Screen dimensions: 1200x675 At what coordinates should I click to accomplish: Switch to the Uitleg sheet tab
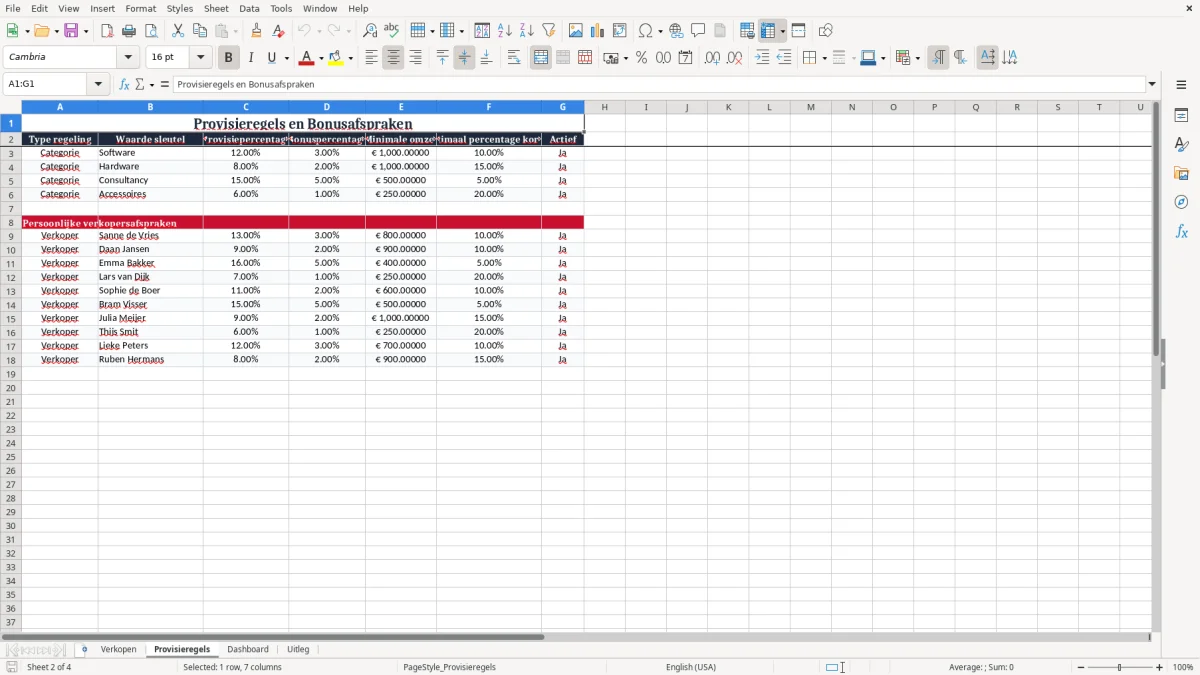pyautogui.click(x=298, y=649)
